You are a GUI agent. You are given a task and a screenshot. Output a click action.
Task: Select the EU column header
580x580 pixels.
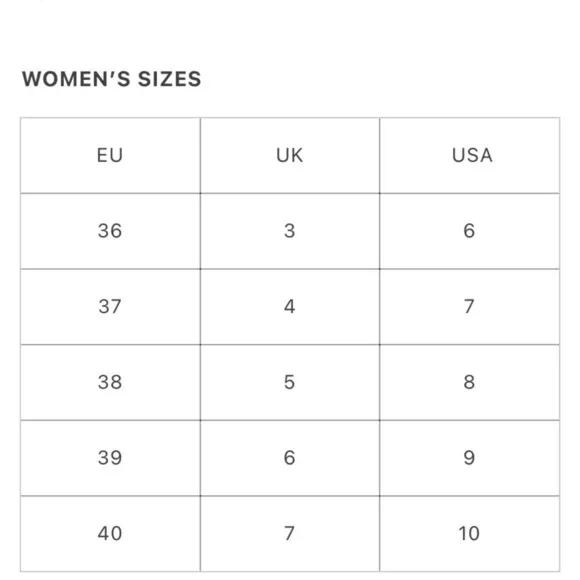[x=110, y=155]
